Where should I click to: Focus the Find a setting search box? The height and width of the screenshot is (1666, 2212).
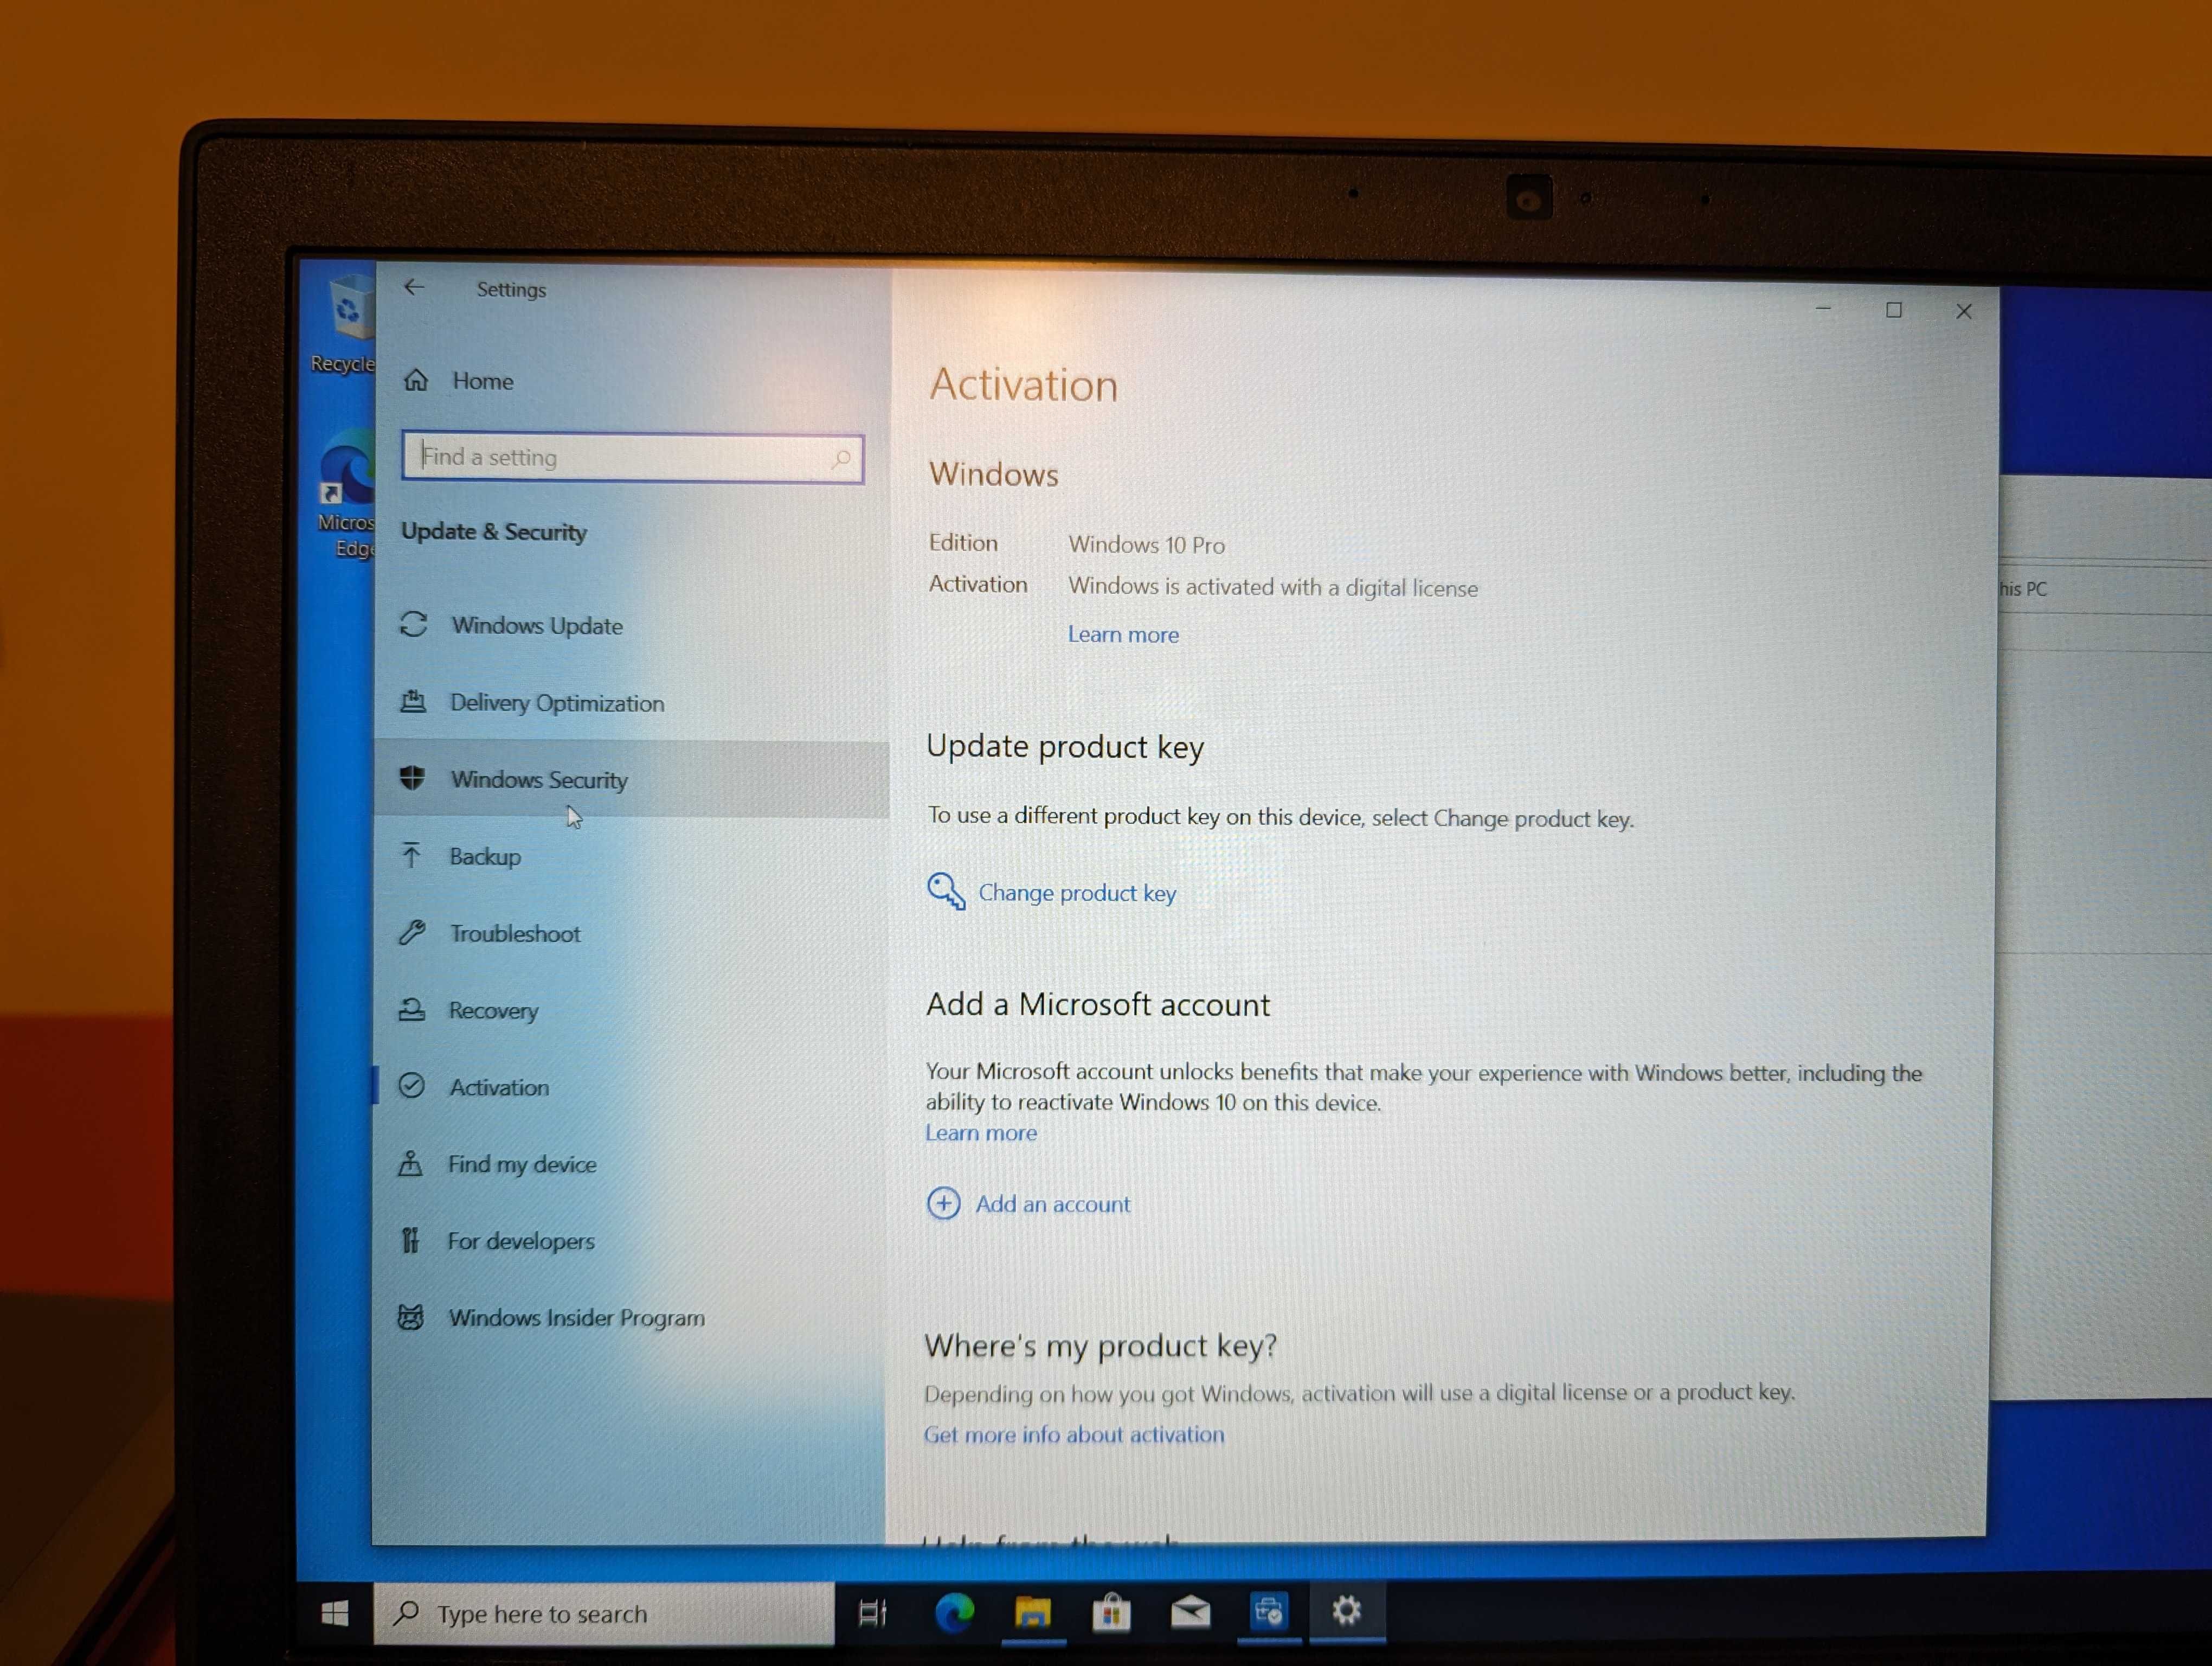pos(632,458)
